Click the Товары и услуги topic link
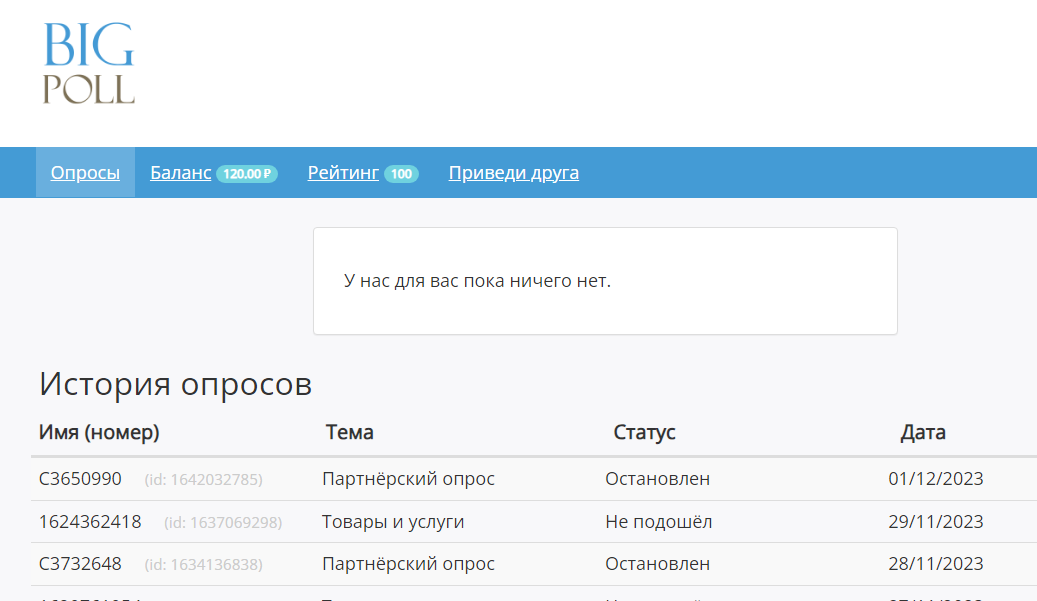The height and width of the screenshot is (601, 1037). coord(393,521)
